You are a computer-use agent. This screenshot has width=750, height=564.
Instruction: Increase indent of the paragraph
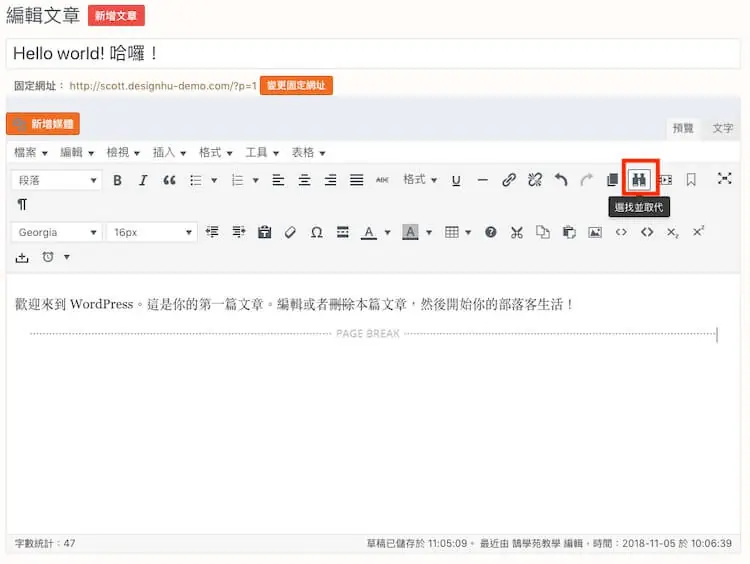(239, 232)
